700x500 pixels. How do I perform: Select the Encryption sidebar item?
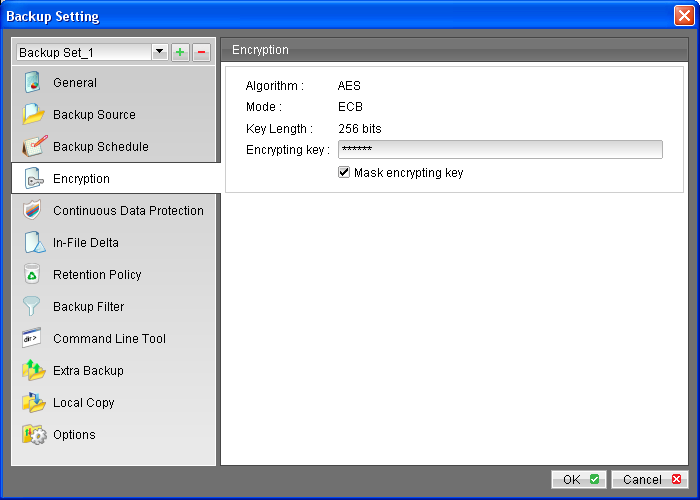coord(81,179)
